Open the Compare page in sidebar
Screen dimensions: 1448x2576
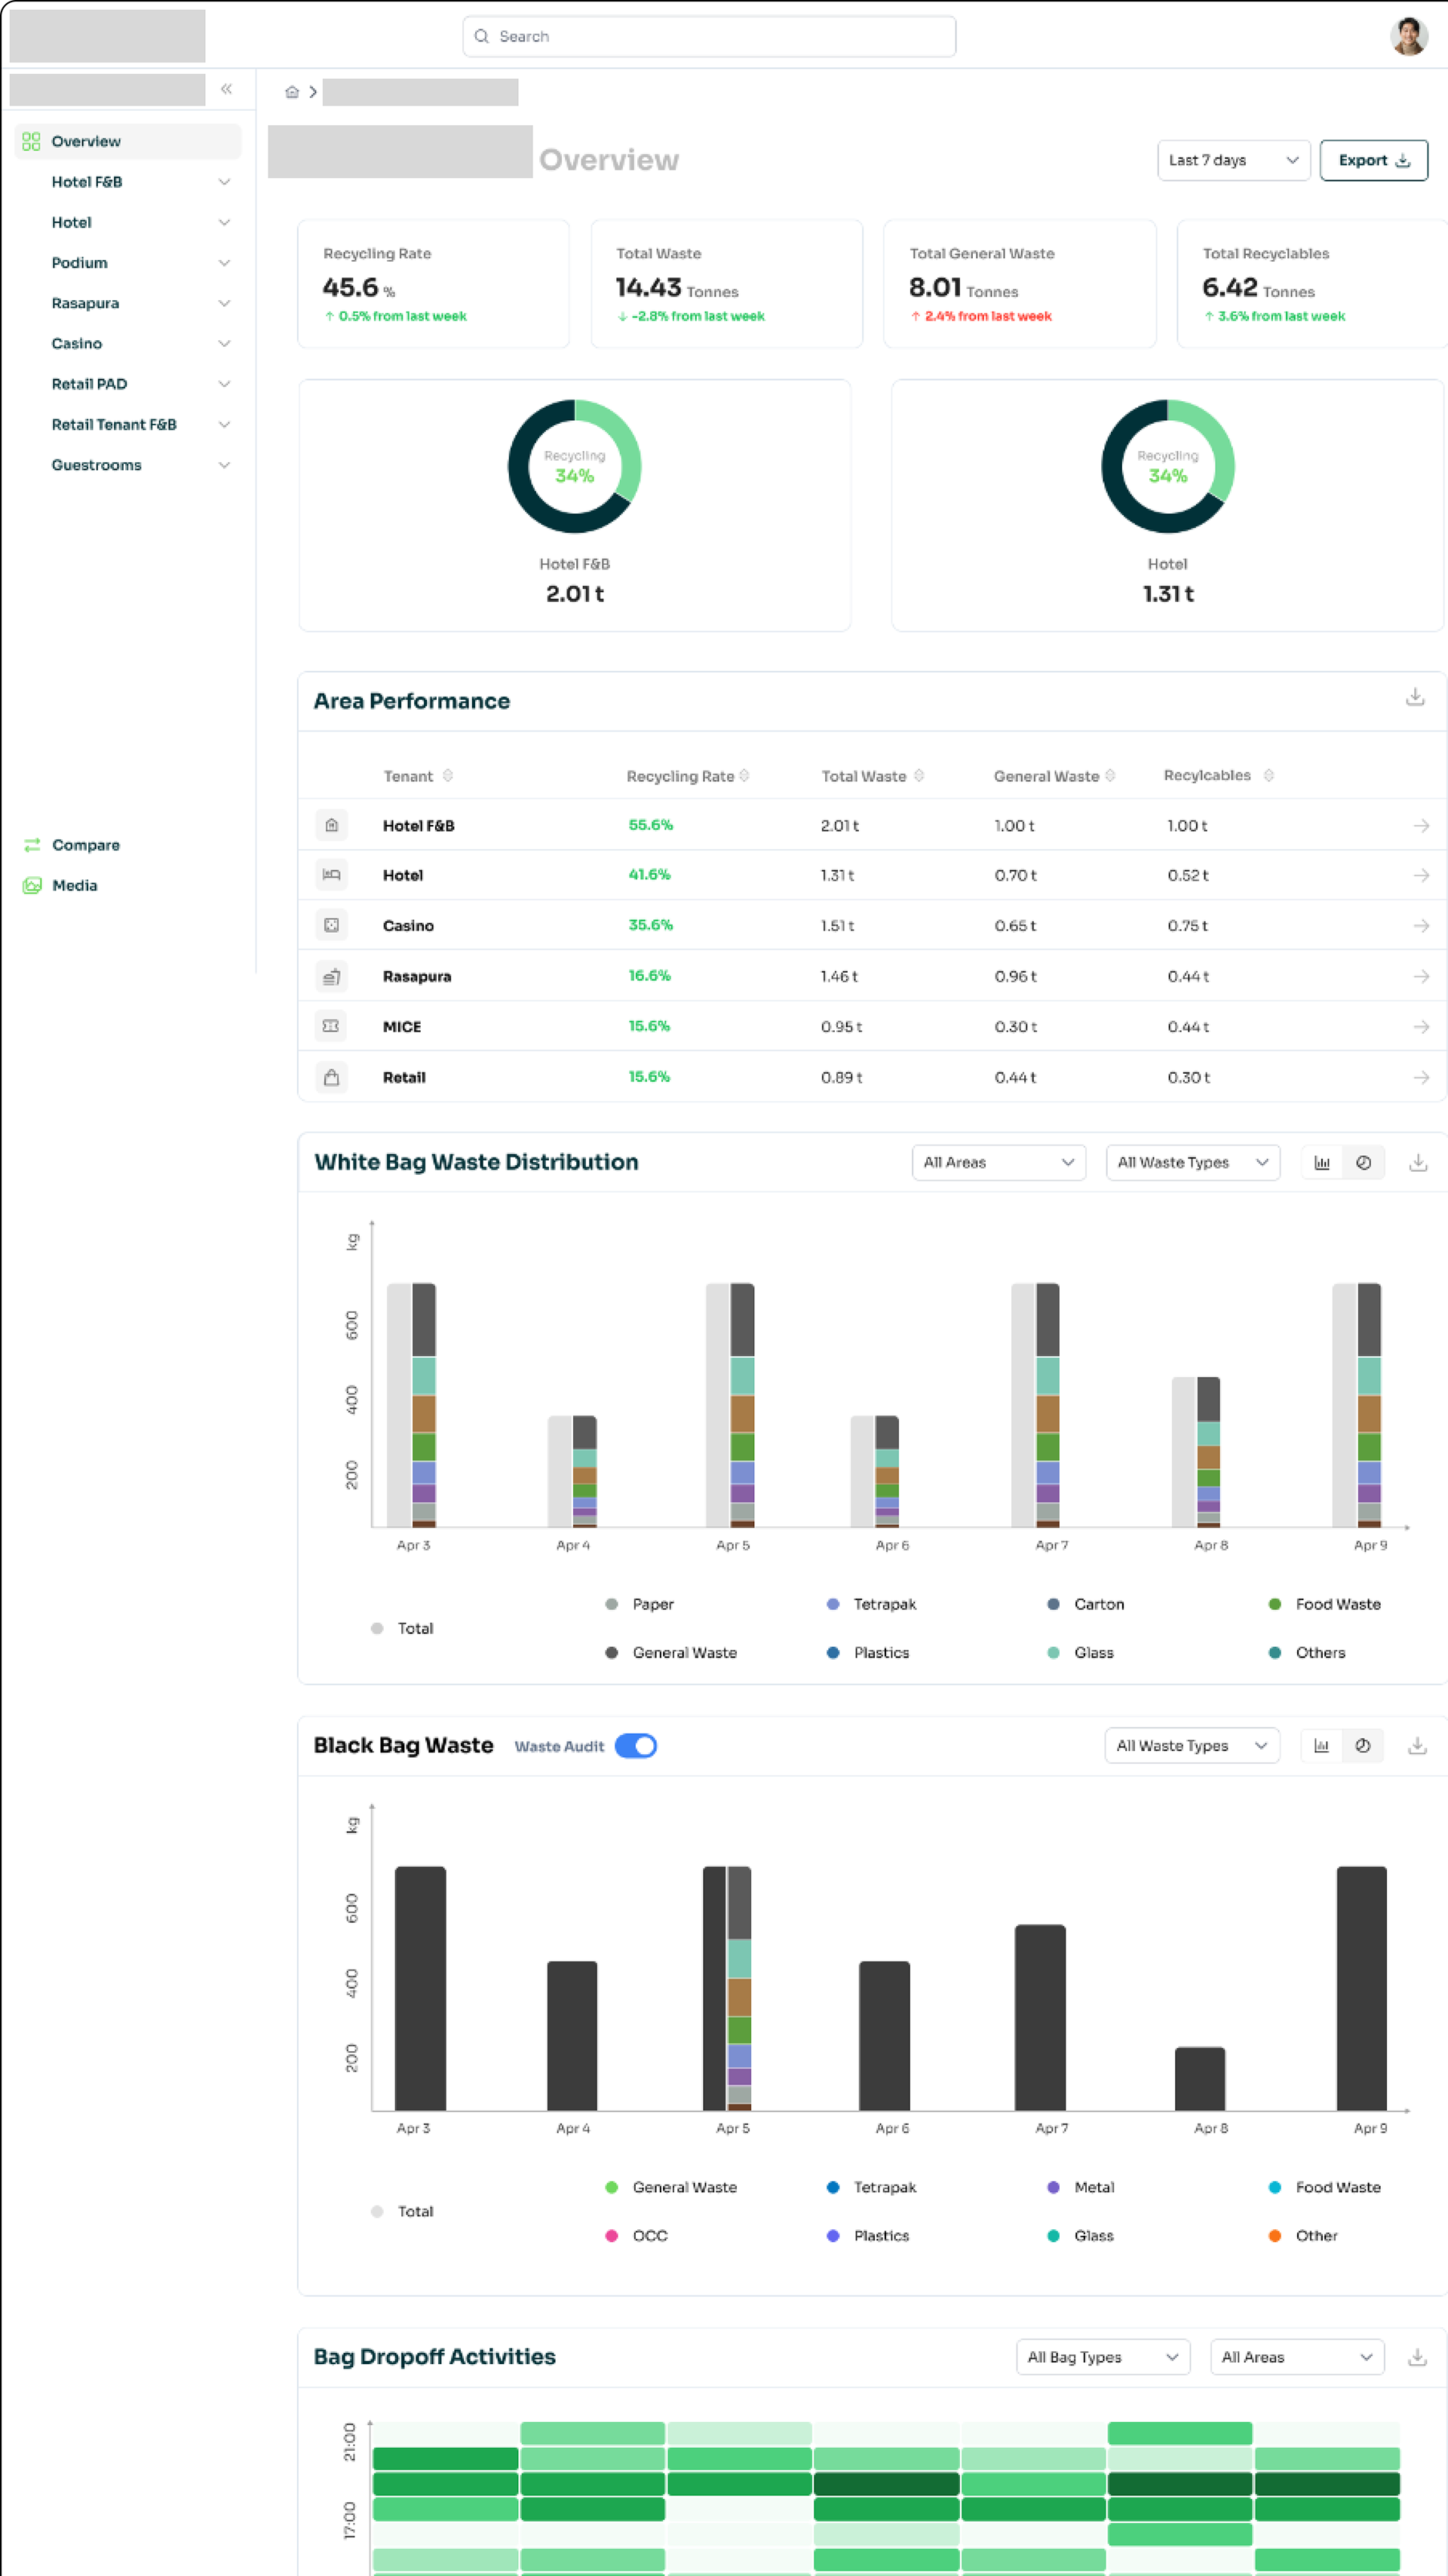pos(85,845)
